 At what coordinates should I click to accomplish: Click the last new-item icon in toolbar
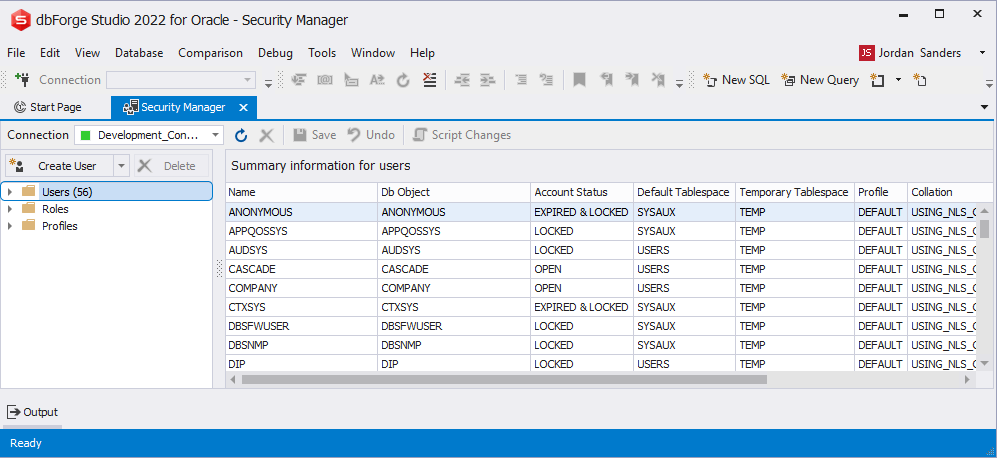click(x=920, y=80)
